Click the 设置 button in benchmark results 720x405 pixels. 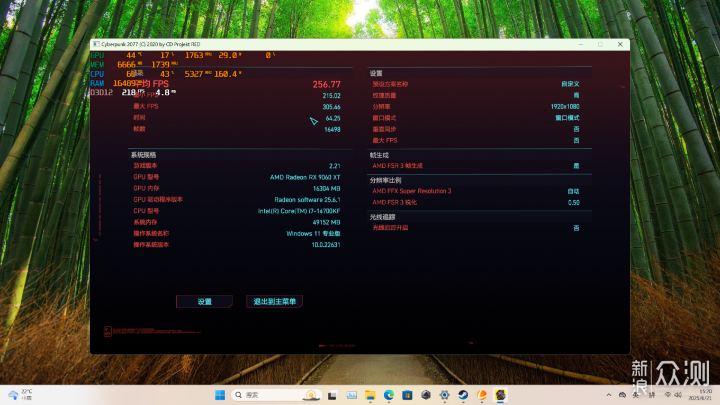click(204, 302)
